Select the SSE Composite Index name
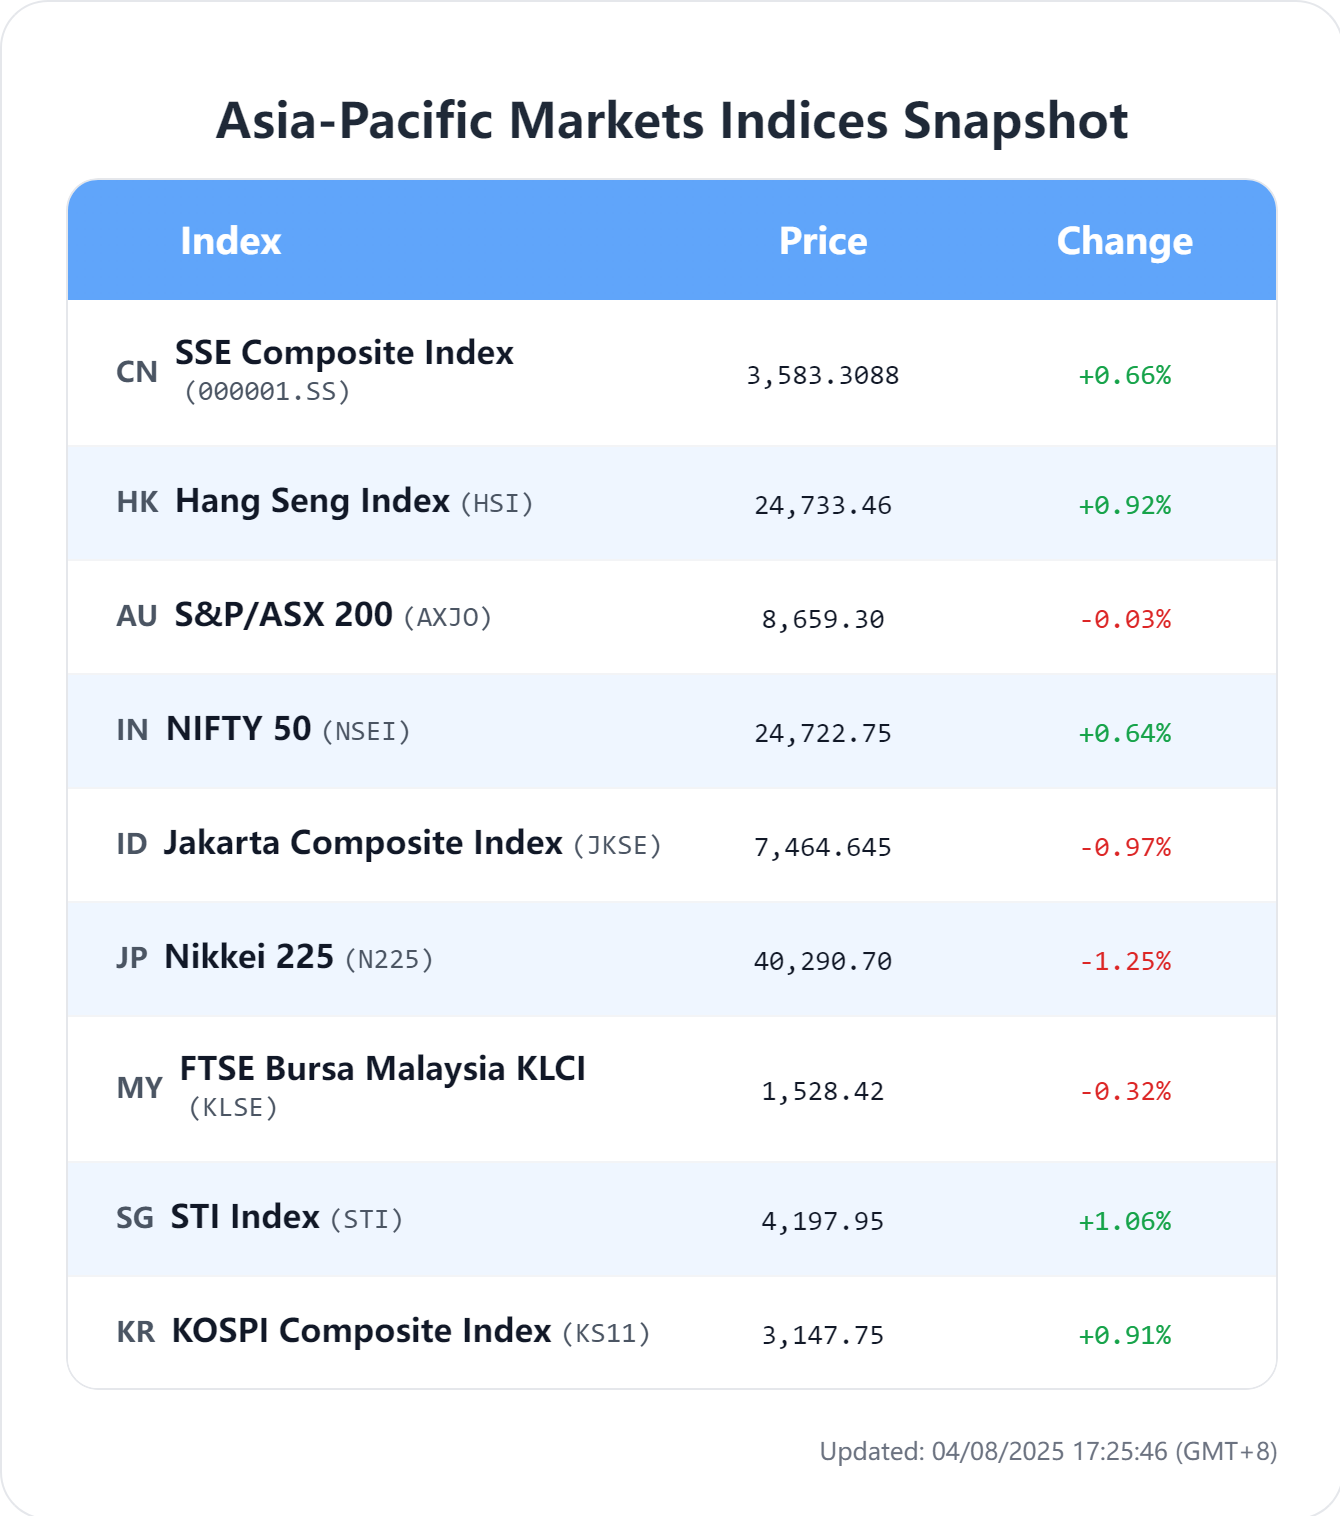Viewport: 1340px width, 1516px height. (x=344, y=352)
